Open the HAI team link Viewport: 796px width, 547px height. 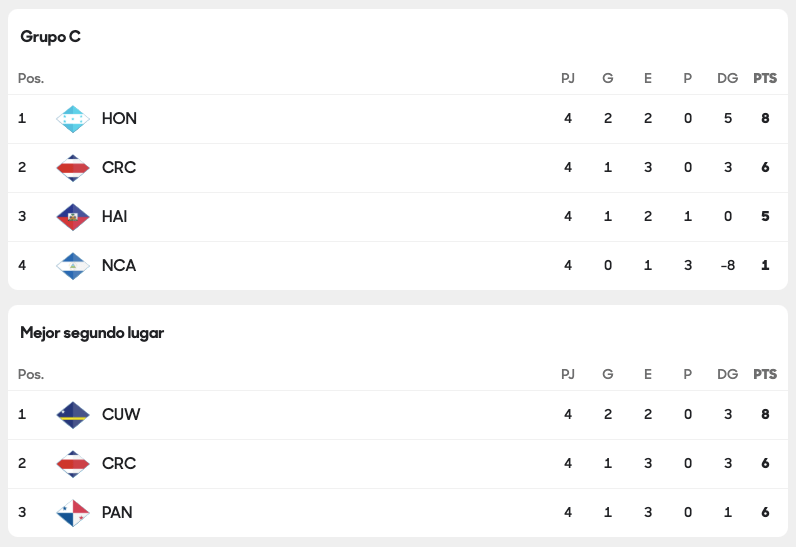point(114,216)
